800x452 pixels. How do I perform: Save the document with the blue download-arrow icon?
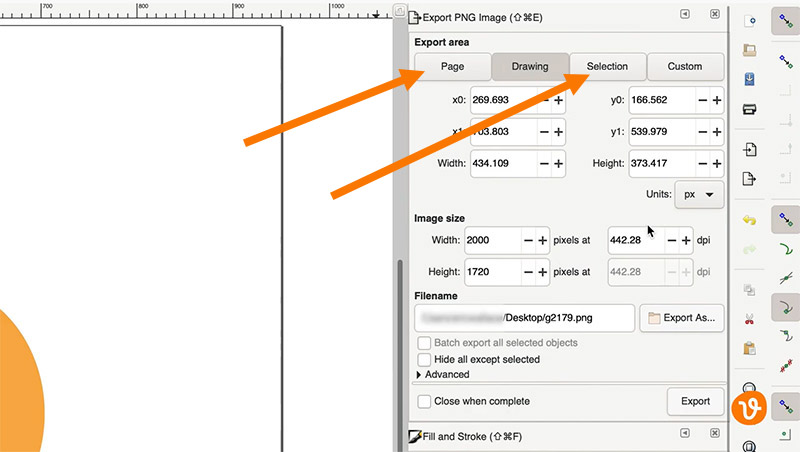[x=749, y=79]
